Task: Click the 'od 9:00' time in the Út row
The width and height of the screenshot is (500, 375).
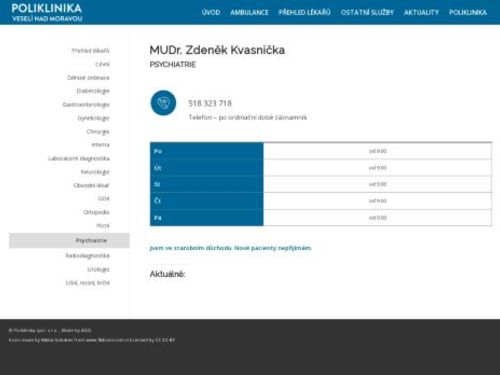Action: (377, 168)
